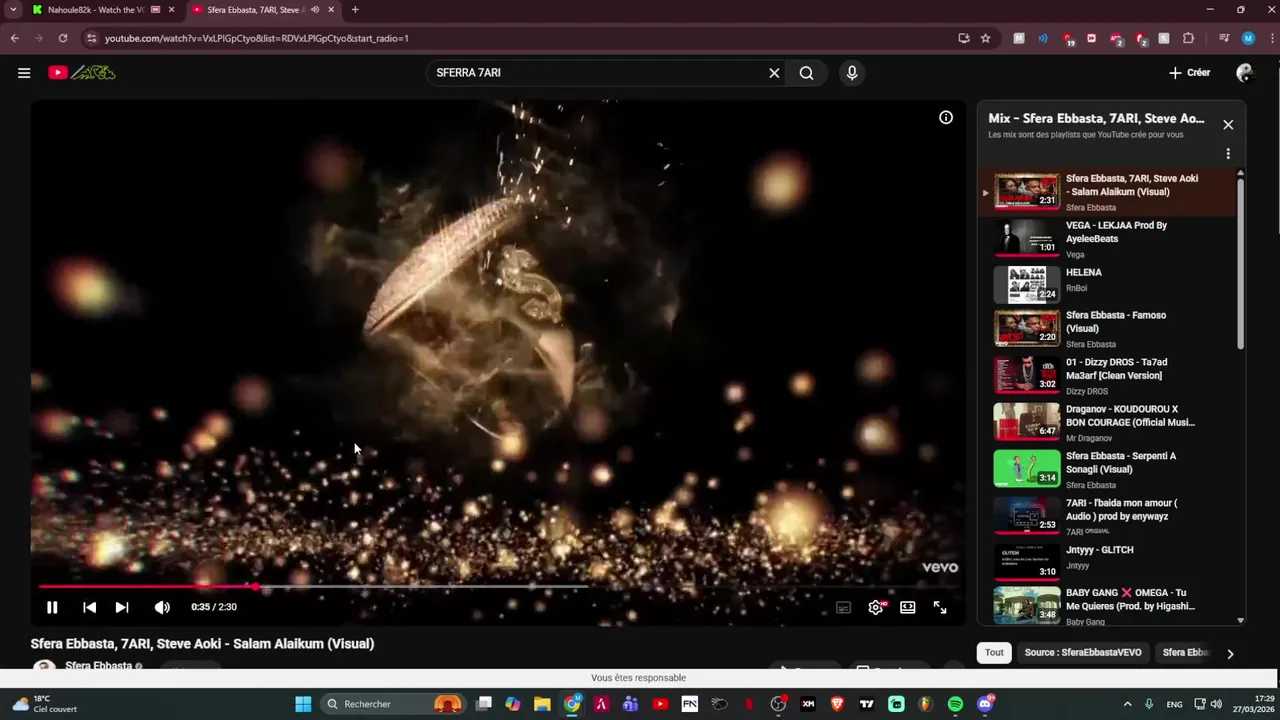Bookmark this page with star

click(985, 38)
